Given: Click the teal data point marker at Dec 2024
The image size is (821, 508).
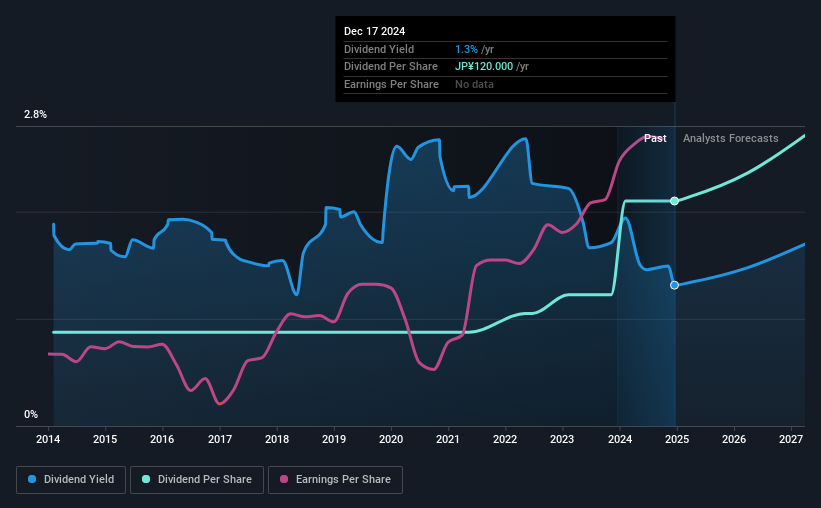Looking at the screenshot, I should click(674, 201).
